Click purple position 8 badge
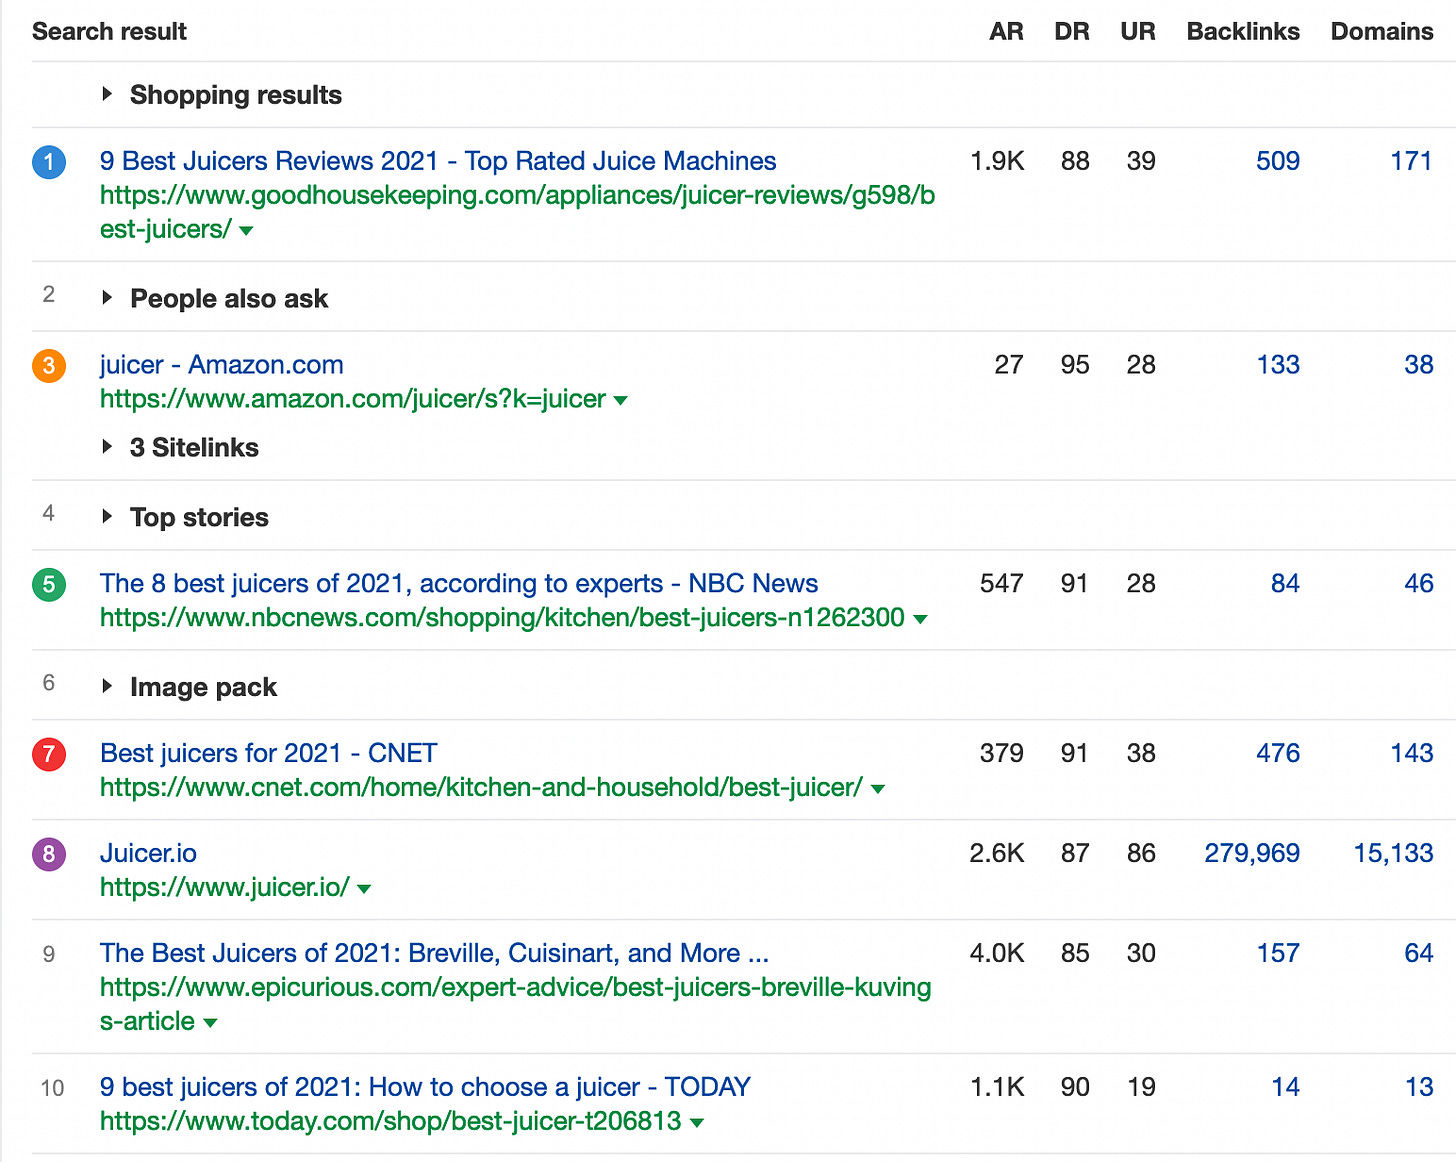Viewport: 1456px width, 1162px height. [49, 854]
